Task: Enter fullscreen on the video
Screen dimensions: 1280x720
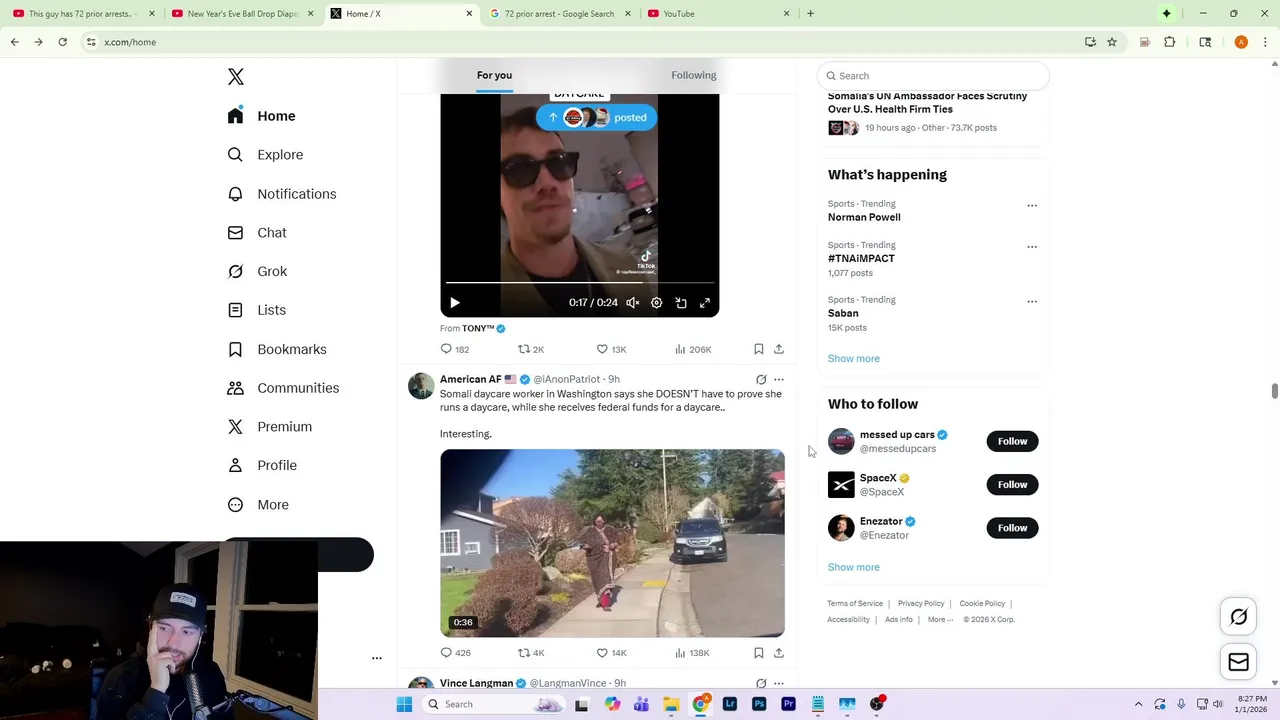Action: (x=705, y=303)
